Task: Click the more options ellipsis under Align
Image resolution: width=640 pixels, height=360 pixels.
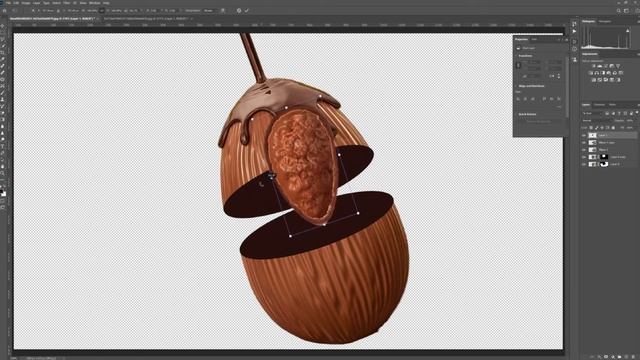Action: pyautogui.click(x=559, y=107)
